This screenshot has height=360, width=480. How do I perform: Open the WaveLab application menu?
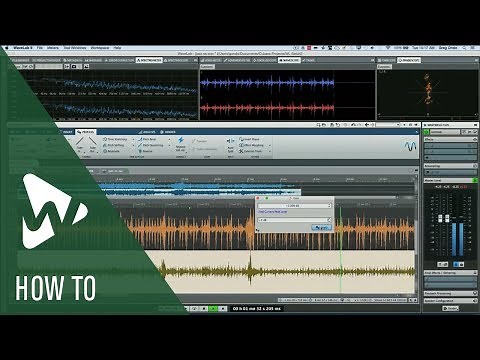23,48
